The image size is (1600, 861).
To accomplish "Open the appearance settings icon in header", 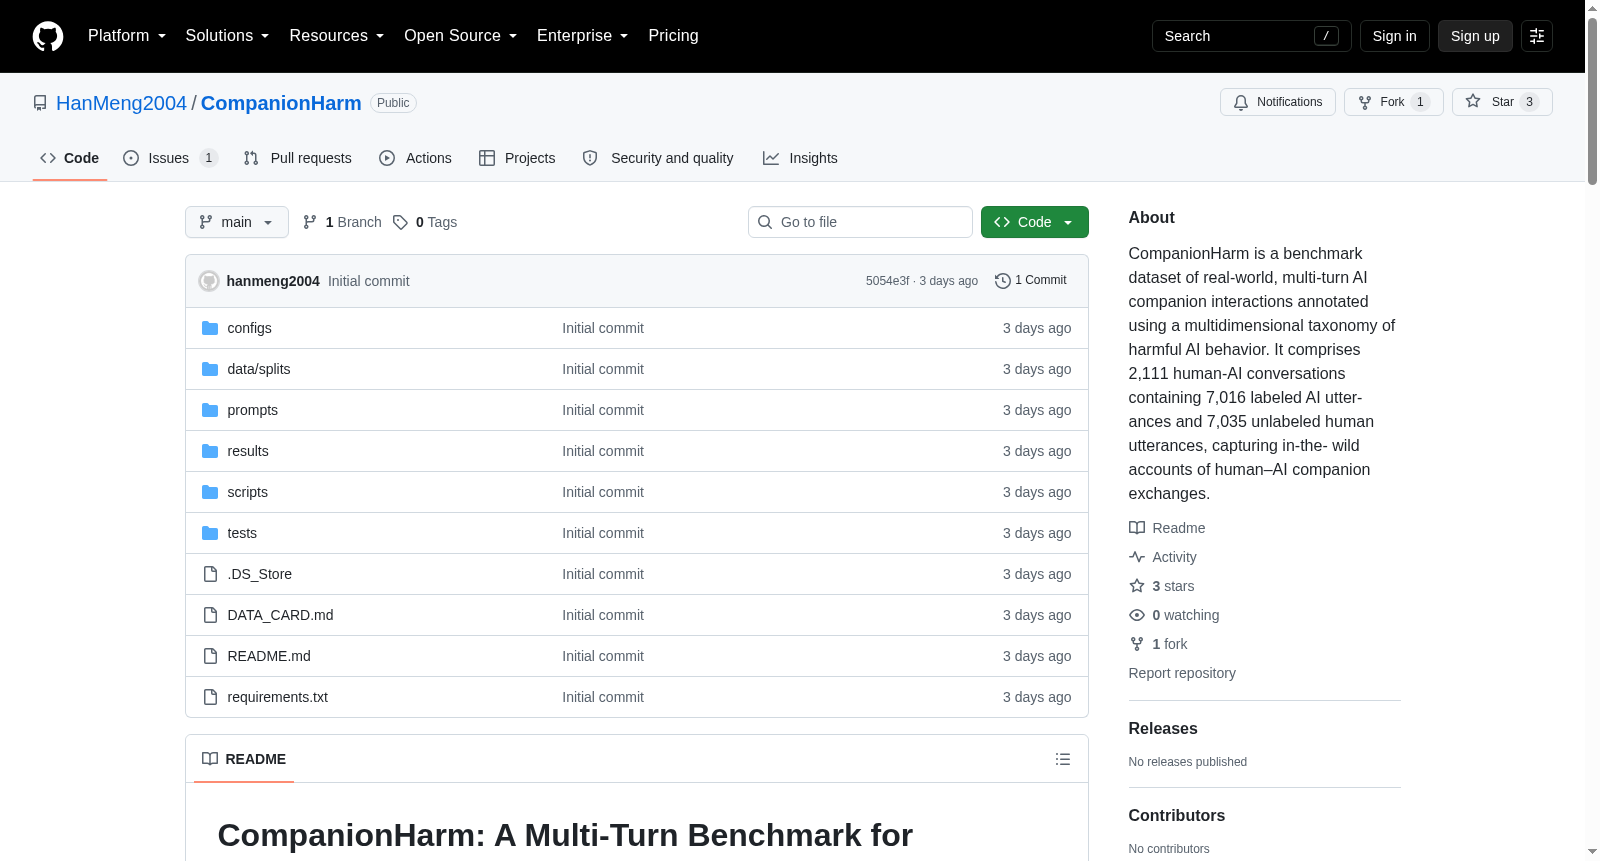I will click(x=1537, y=36).
